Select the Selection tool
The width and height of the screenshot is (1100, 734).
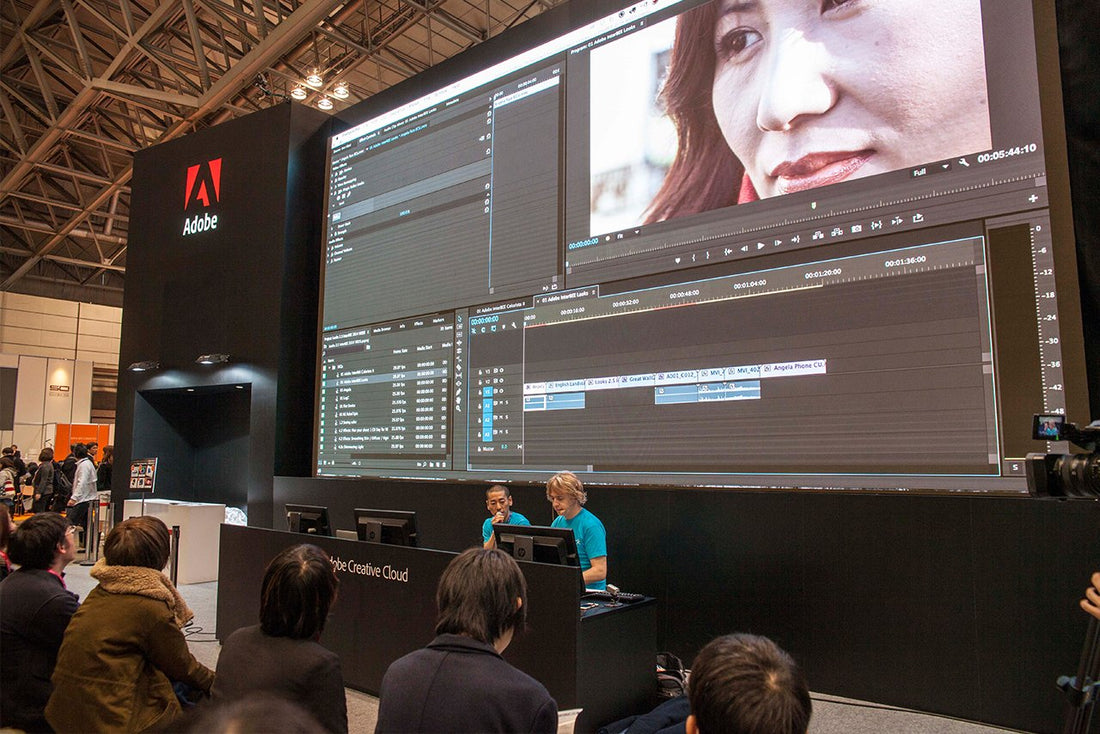click(x=461, y=319)
